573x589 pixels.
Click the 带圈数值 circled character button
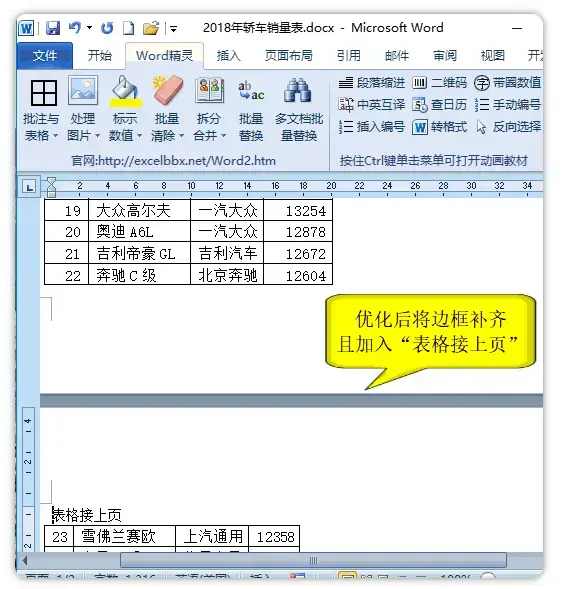(x=507, y=83)
